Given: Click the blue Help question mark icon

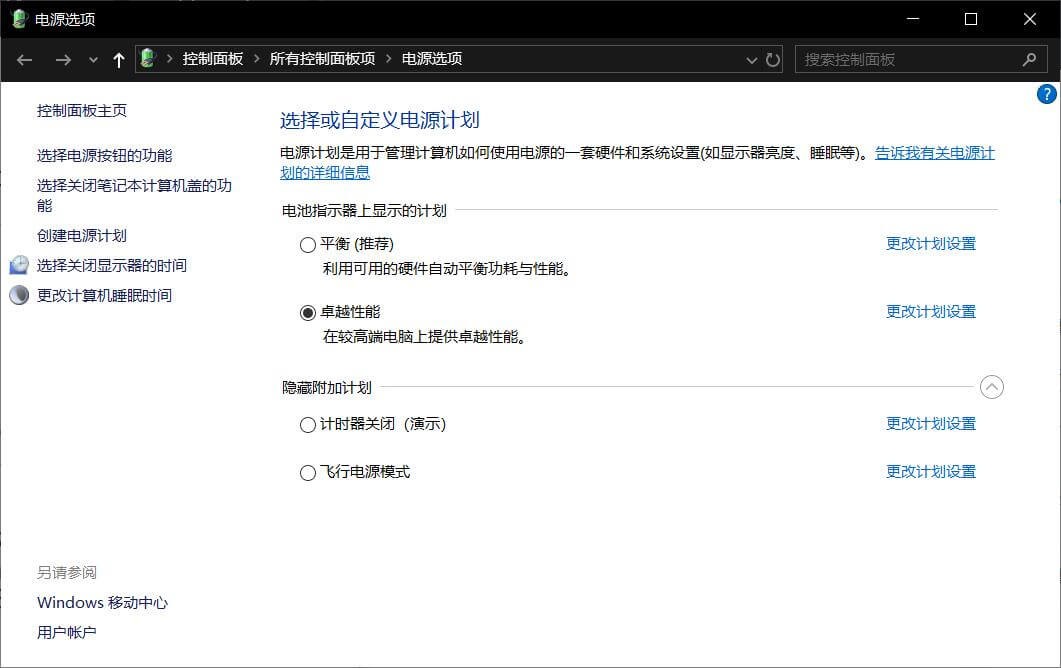Looking at the screenshot, I should point(1046,94).
